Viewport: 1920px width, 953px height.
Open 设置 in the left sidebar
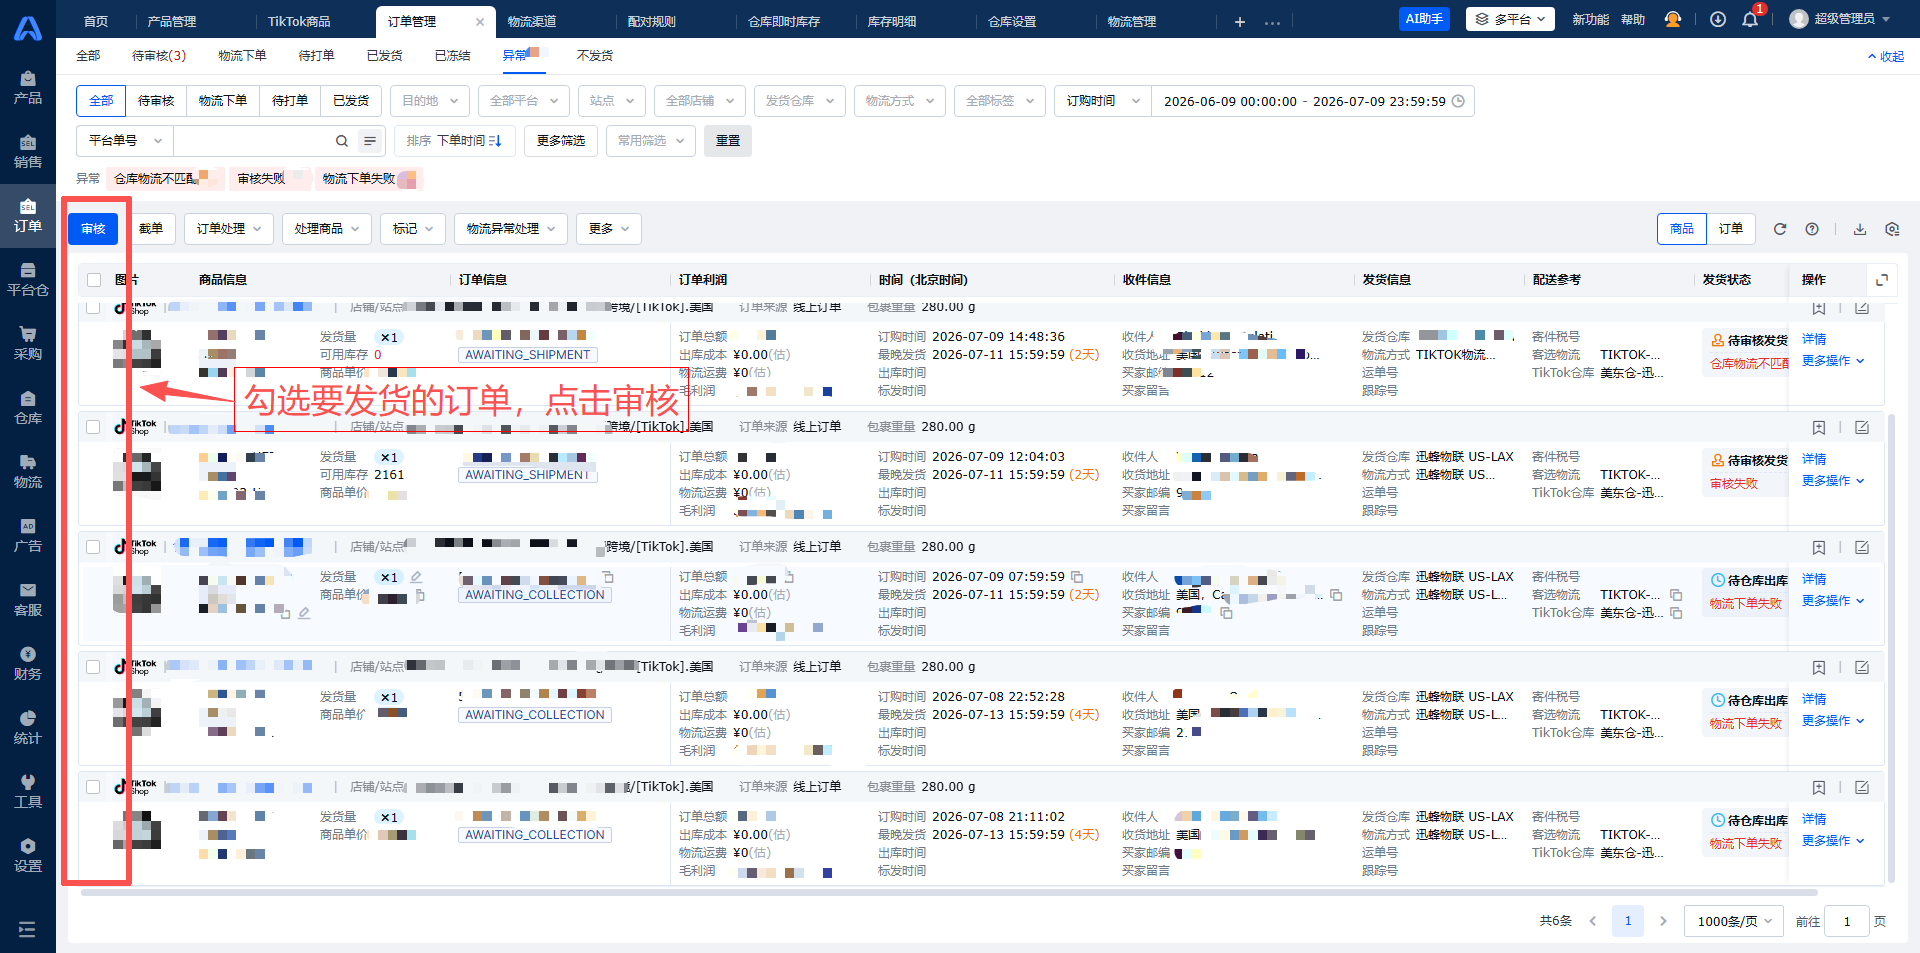click(x=28, y=856)
